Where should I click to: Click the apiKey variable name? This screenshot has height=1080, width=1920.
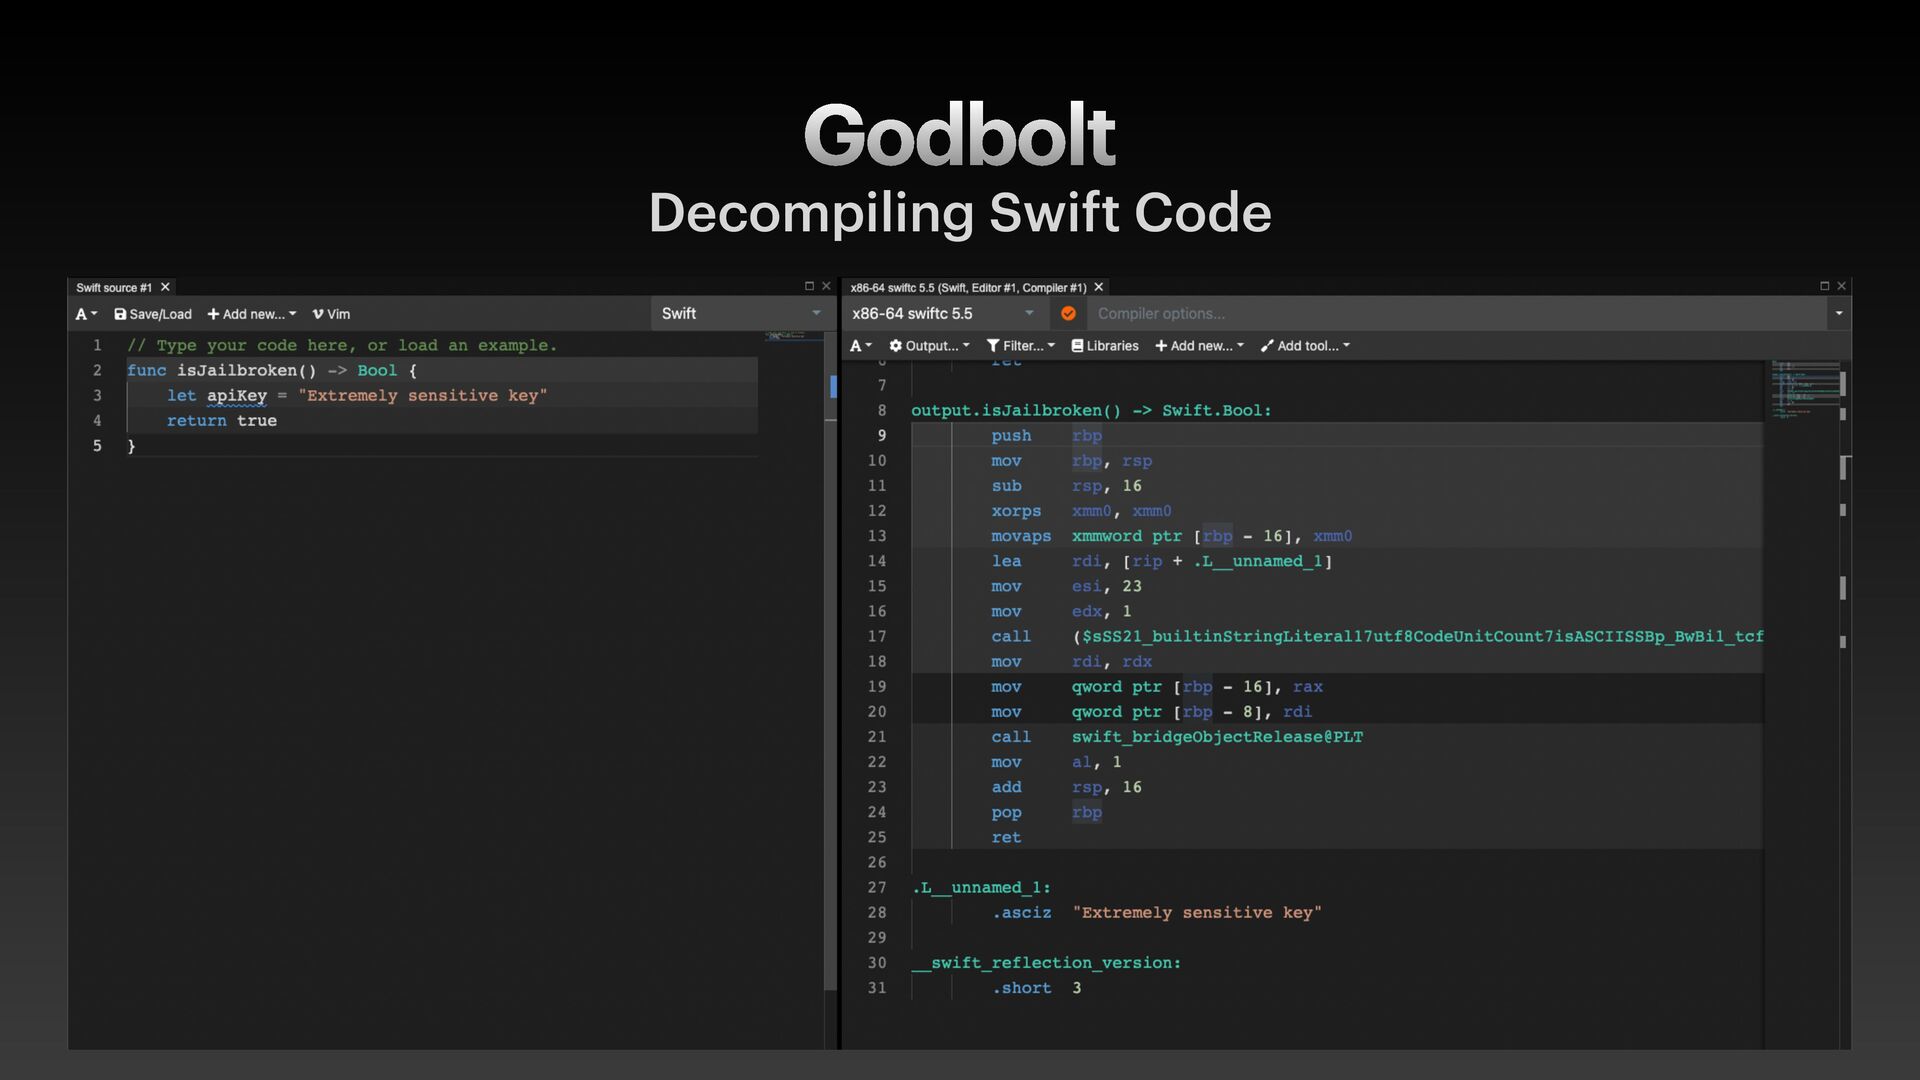point(237,396)
